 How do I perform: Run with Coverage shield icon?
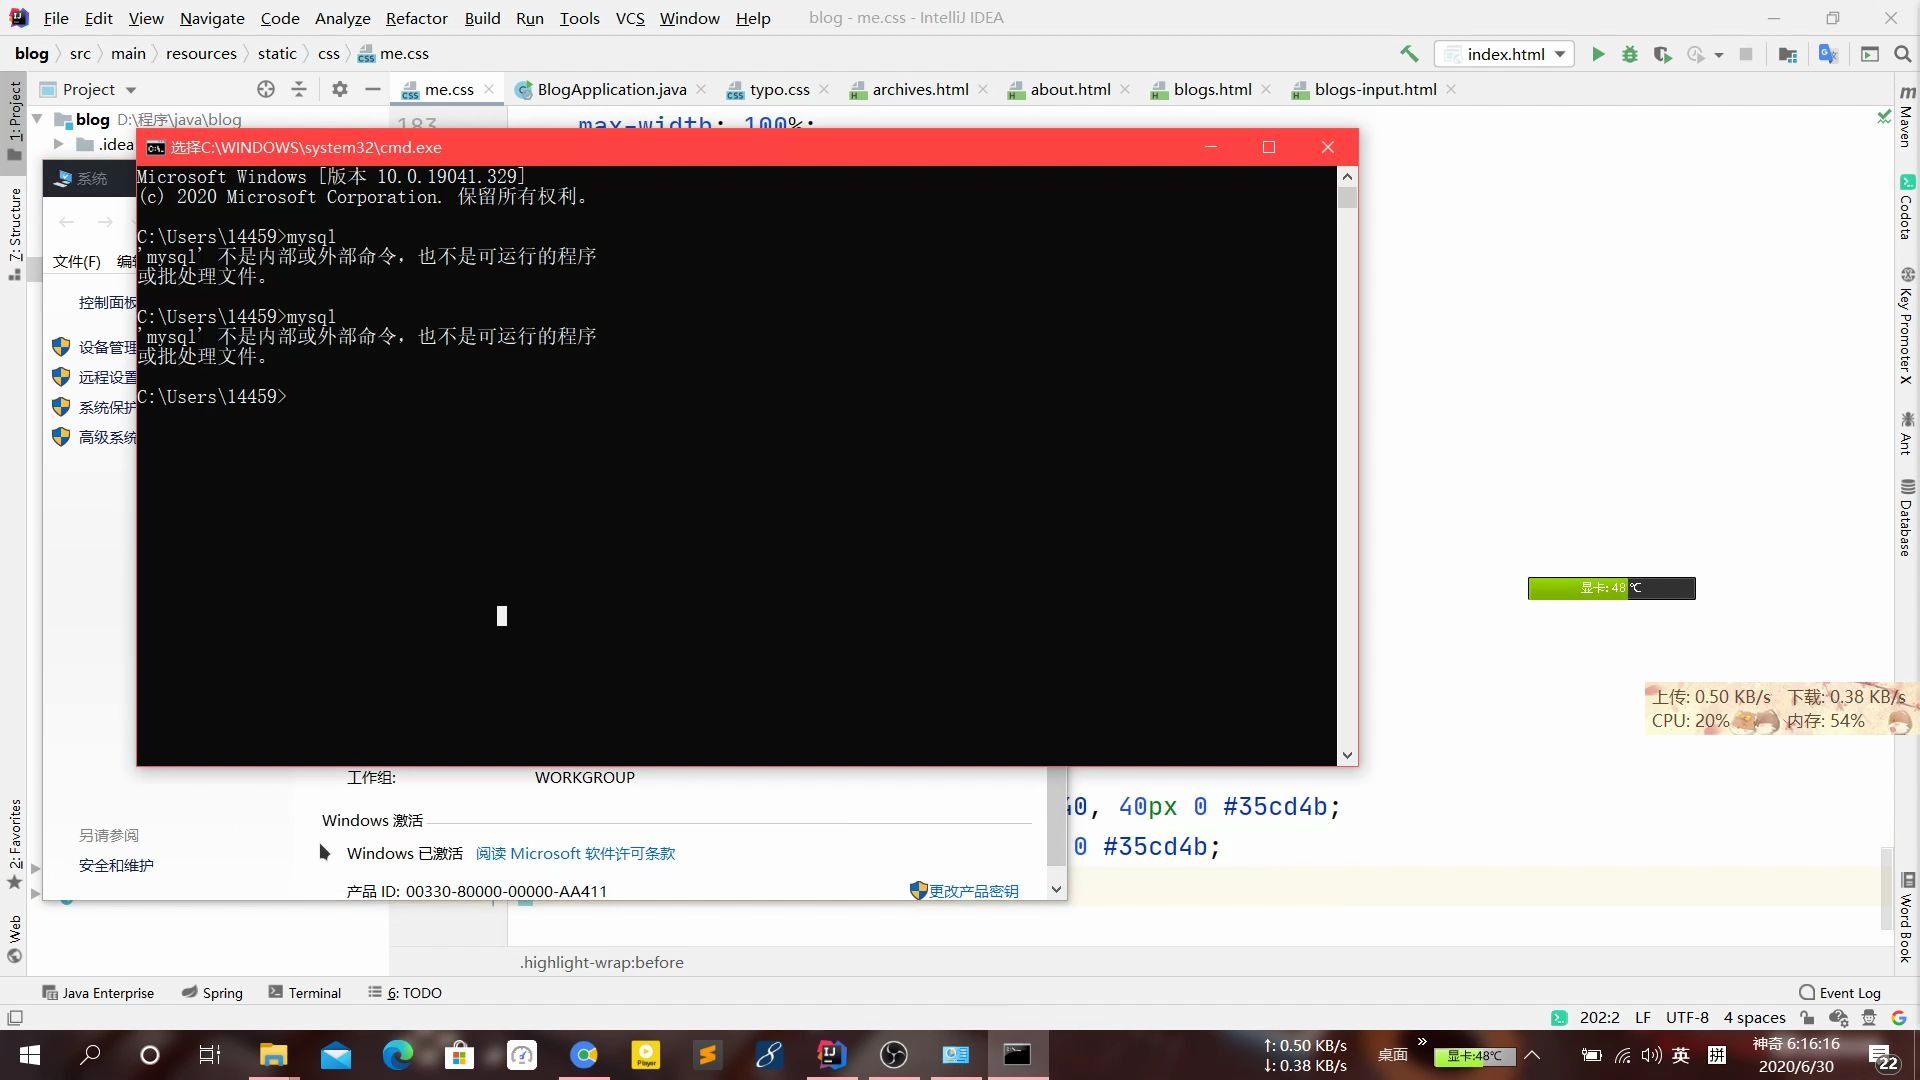(1662, 54)
